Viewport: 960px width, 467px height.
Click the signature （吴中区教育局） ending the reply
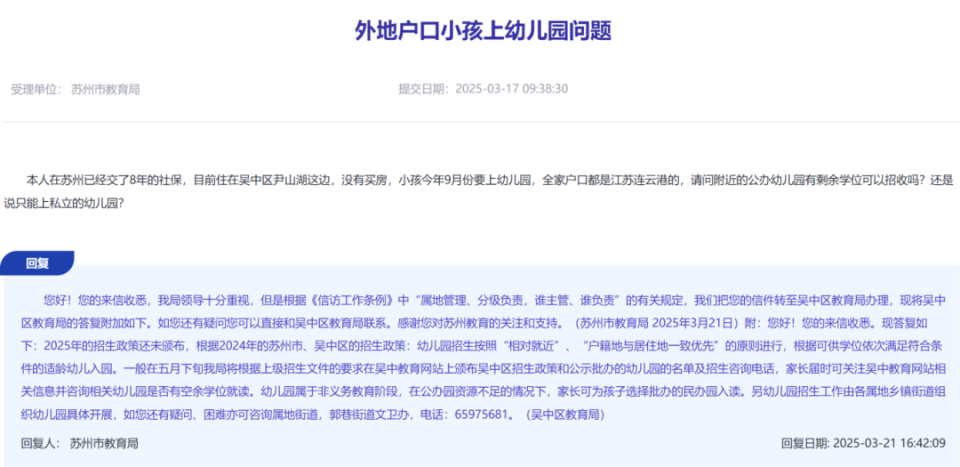pos(565,414)
